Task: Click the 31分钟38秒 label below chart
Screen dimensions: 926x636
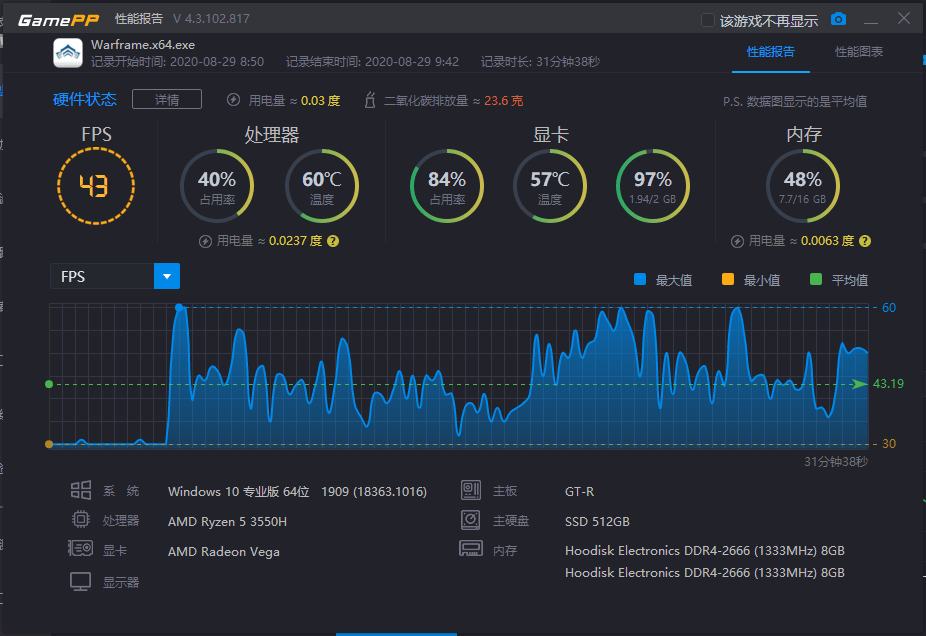Action: 836,462
